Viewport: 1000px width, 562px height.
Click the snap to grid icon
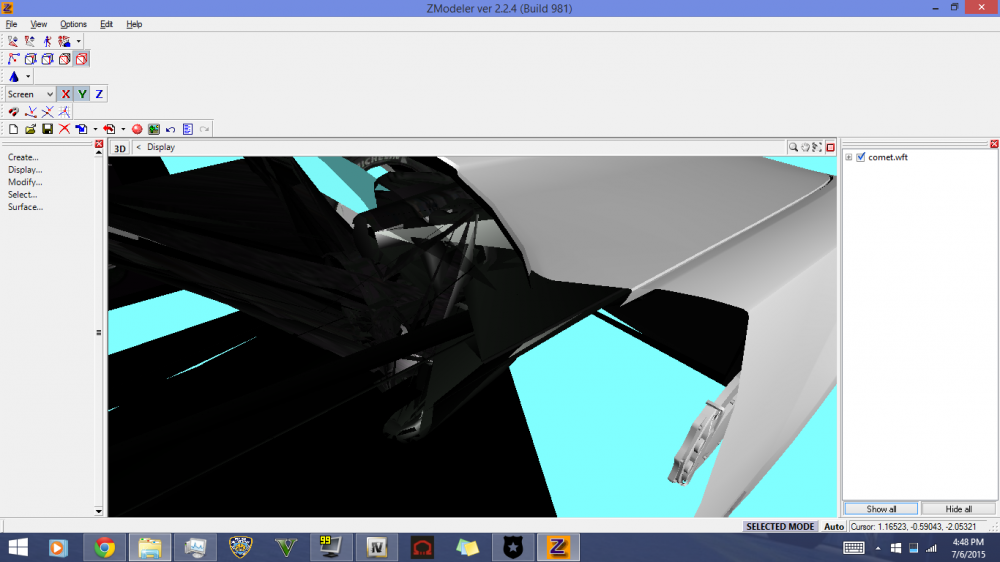(64, 112)
